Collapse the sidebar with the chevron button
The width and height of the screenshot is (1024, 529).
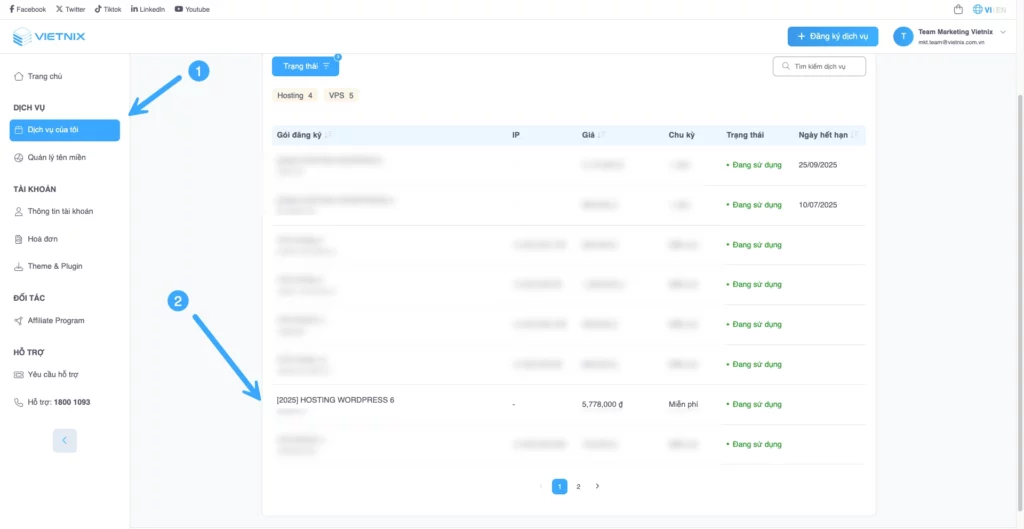(x=65, y=441)
